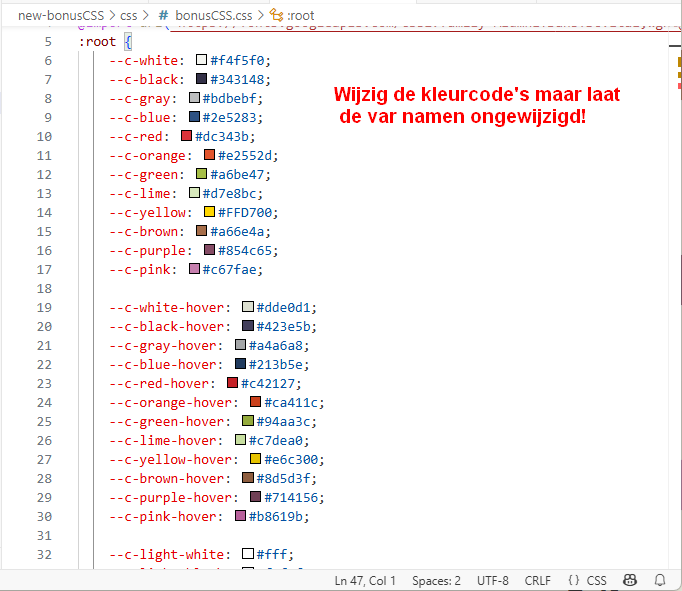Image resolution: width=682 pixels, height=591 pixels.
Task: Change indentation via Spaces: 2
Action: point(436,580)
